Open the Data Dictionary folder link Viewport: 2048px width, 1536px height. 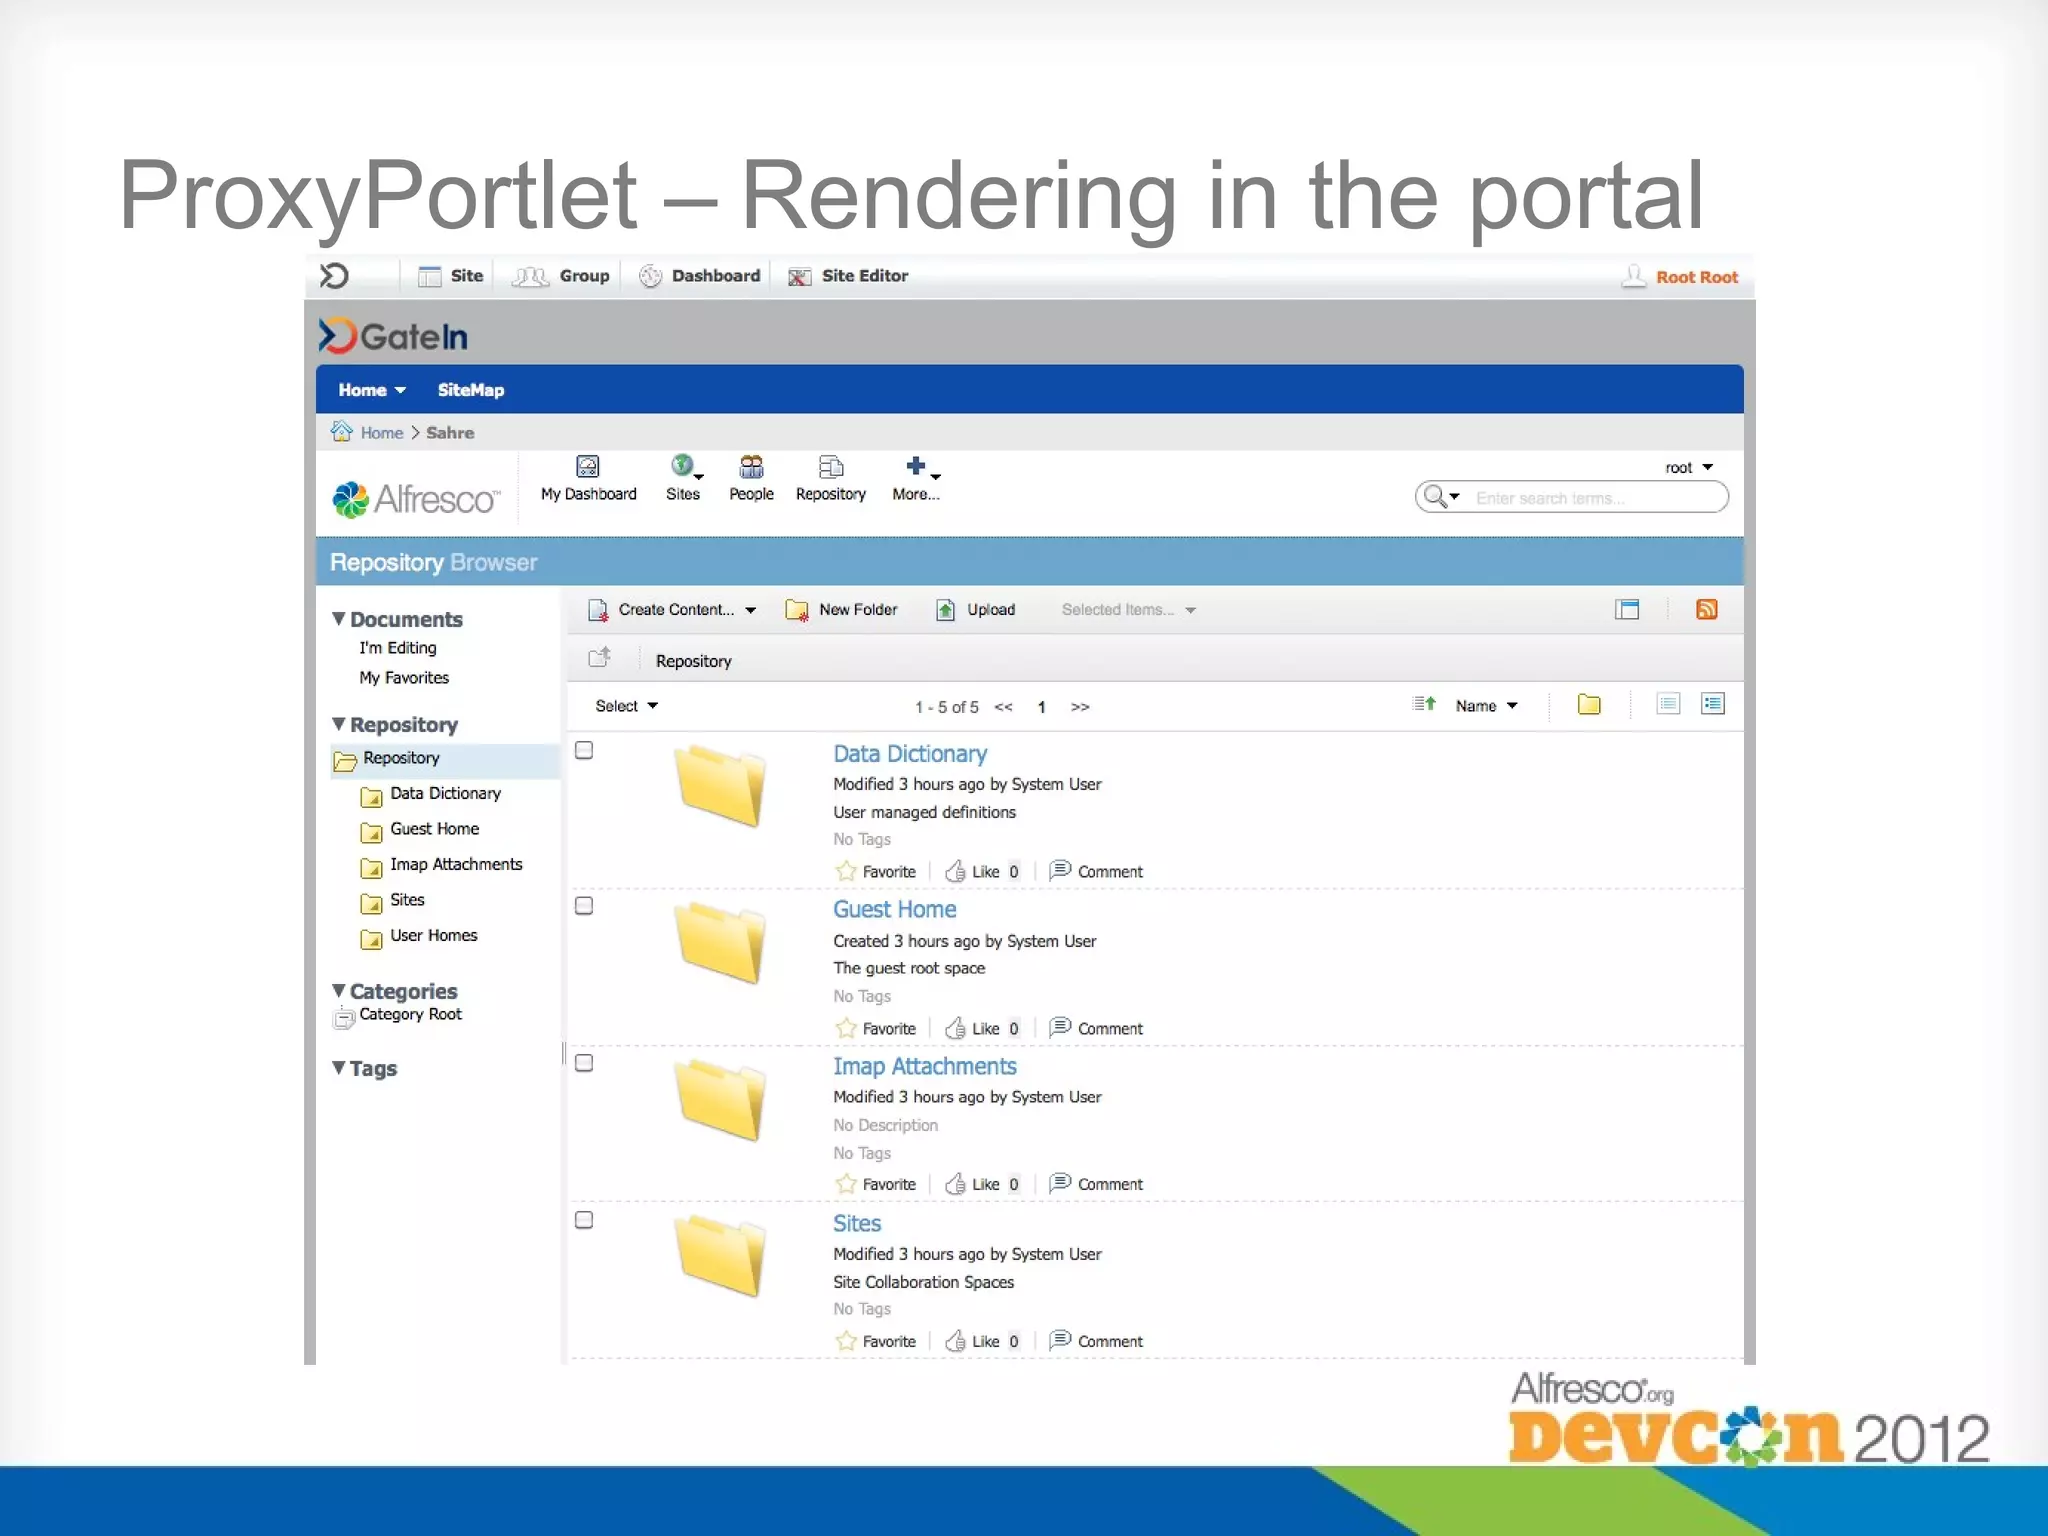[x=910, y=754]
